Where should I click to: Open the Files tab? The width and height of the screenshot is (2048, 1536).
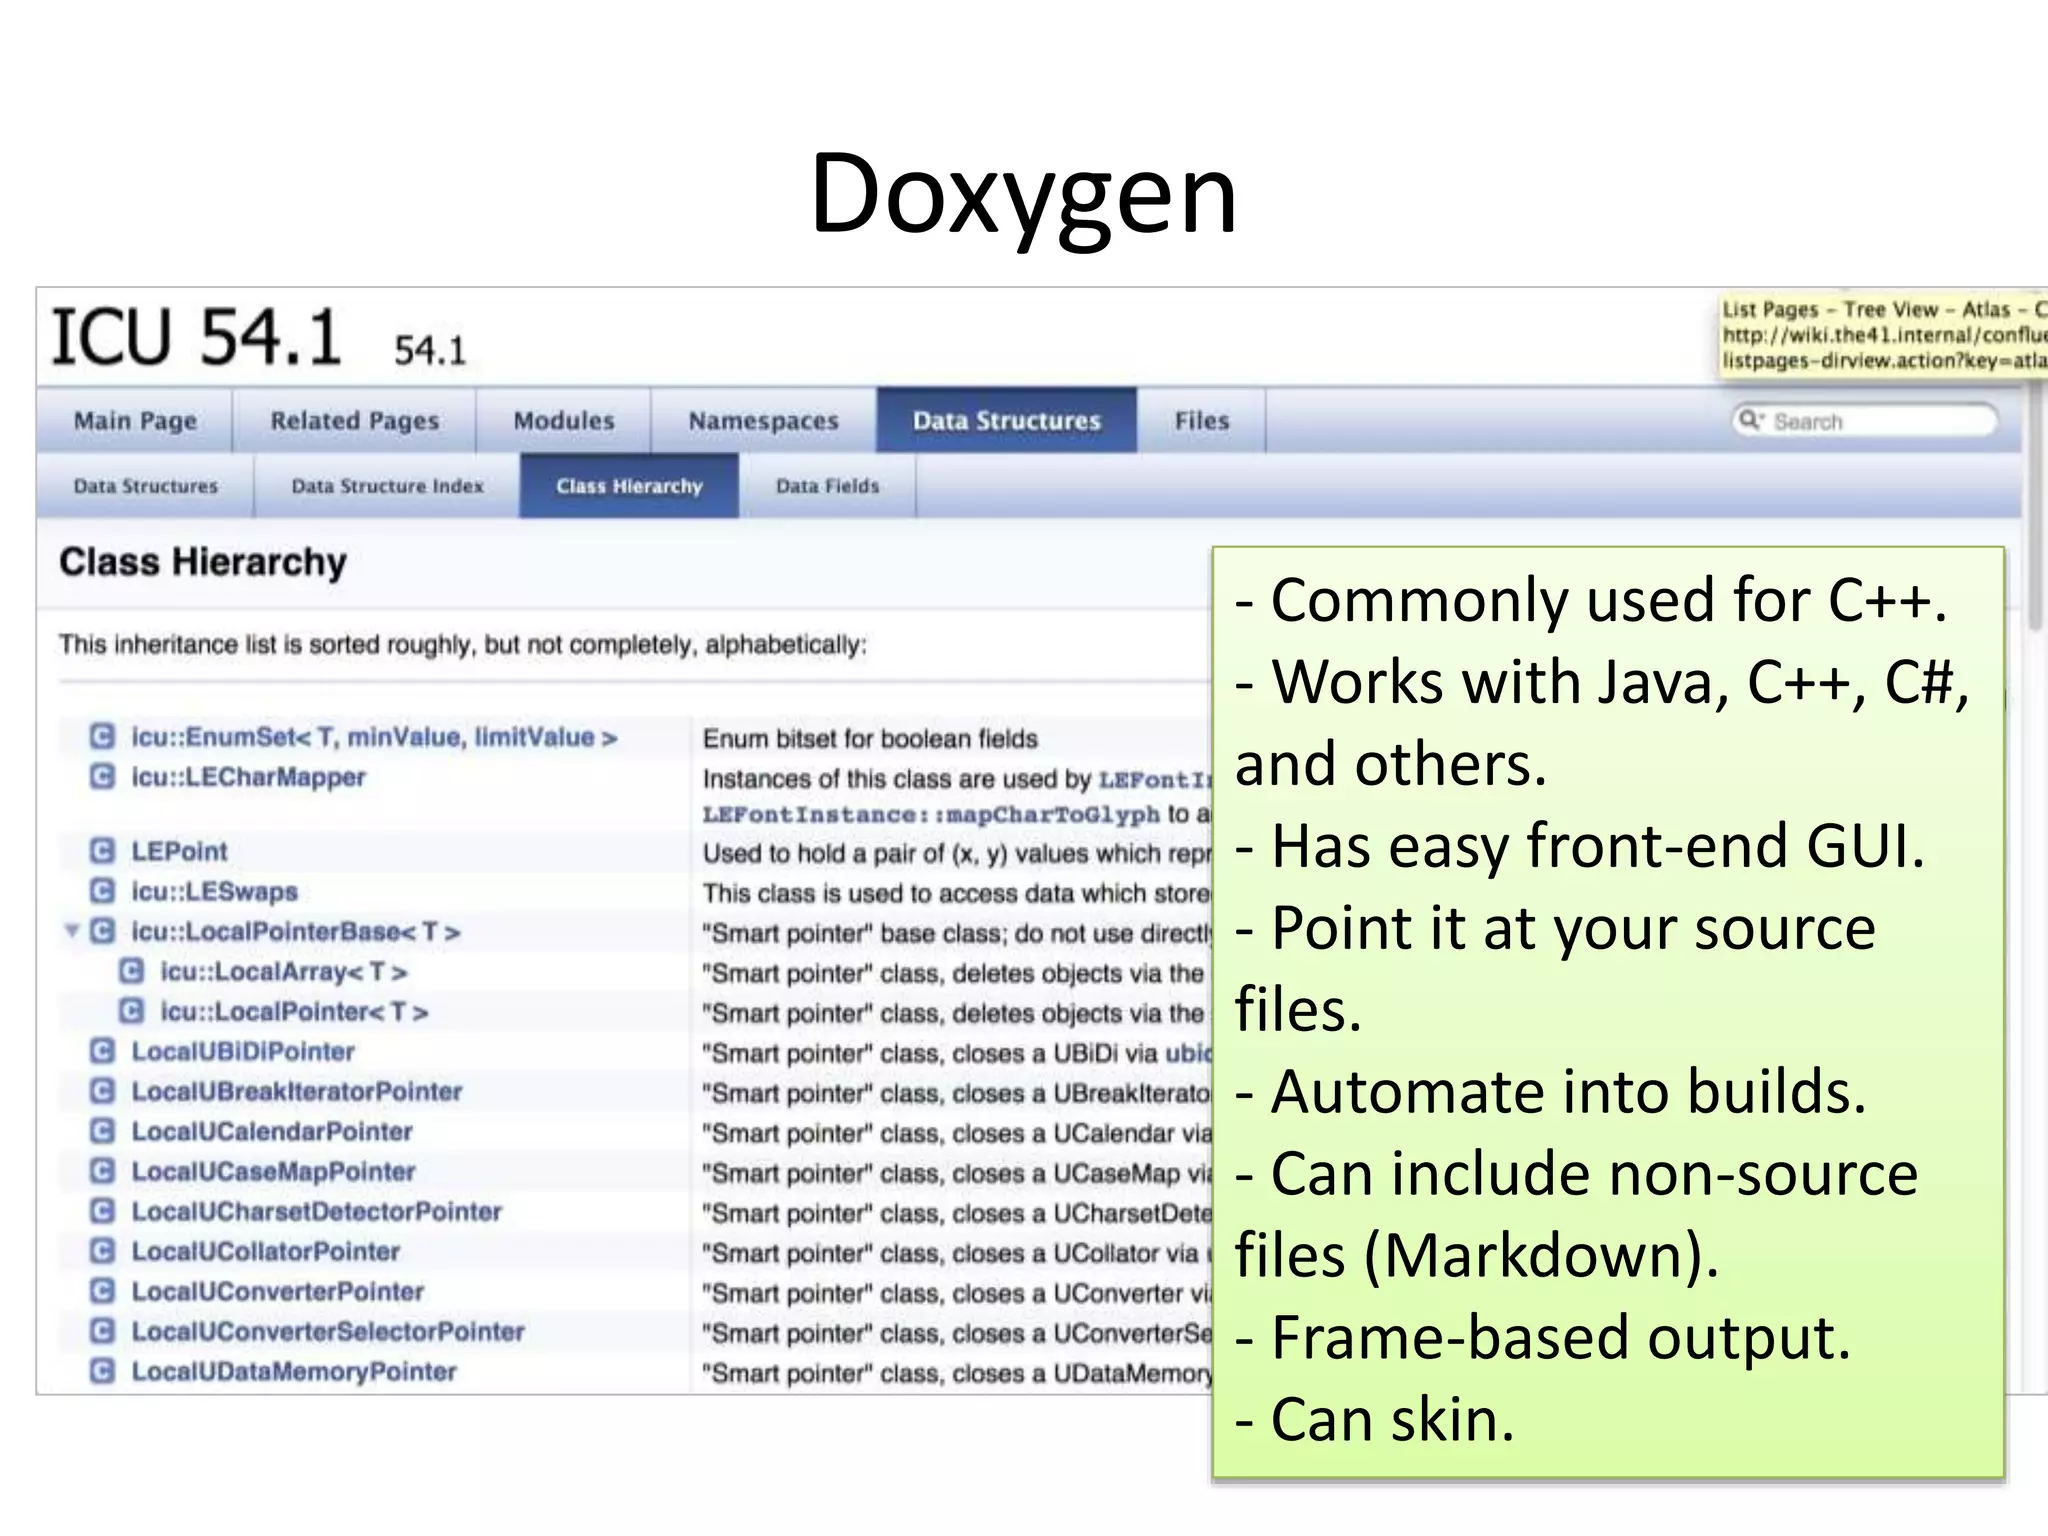[x=1202, y=421]
